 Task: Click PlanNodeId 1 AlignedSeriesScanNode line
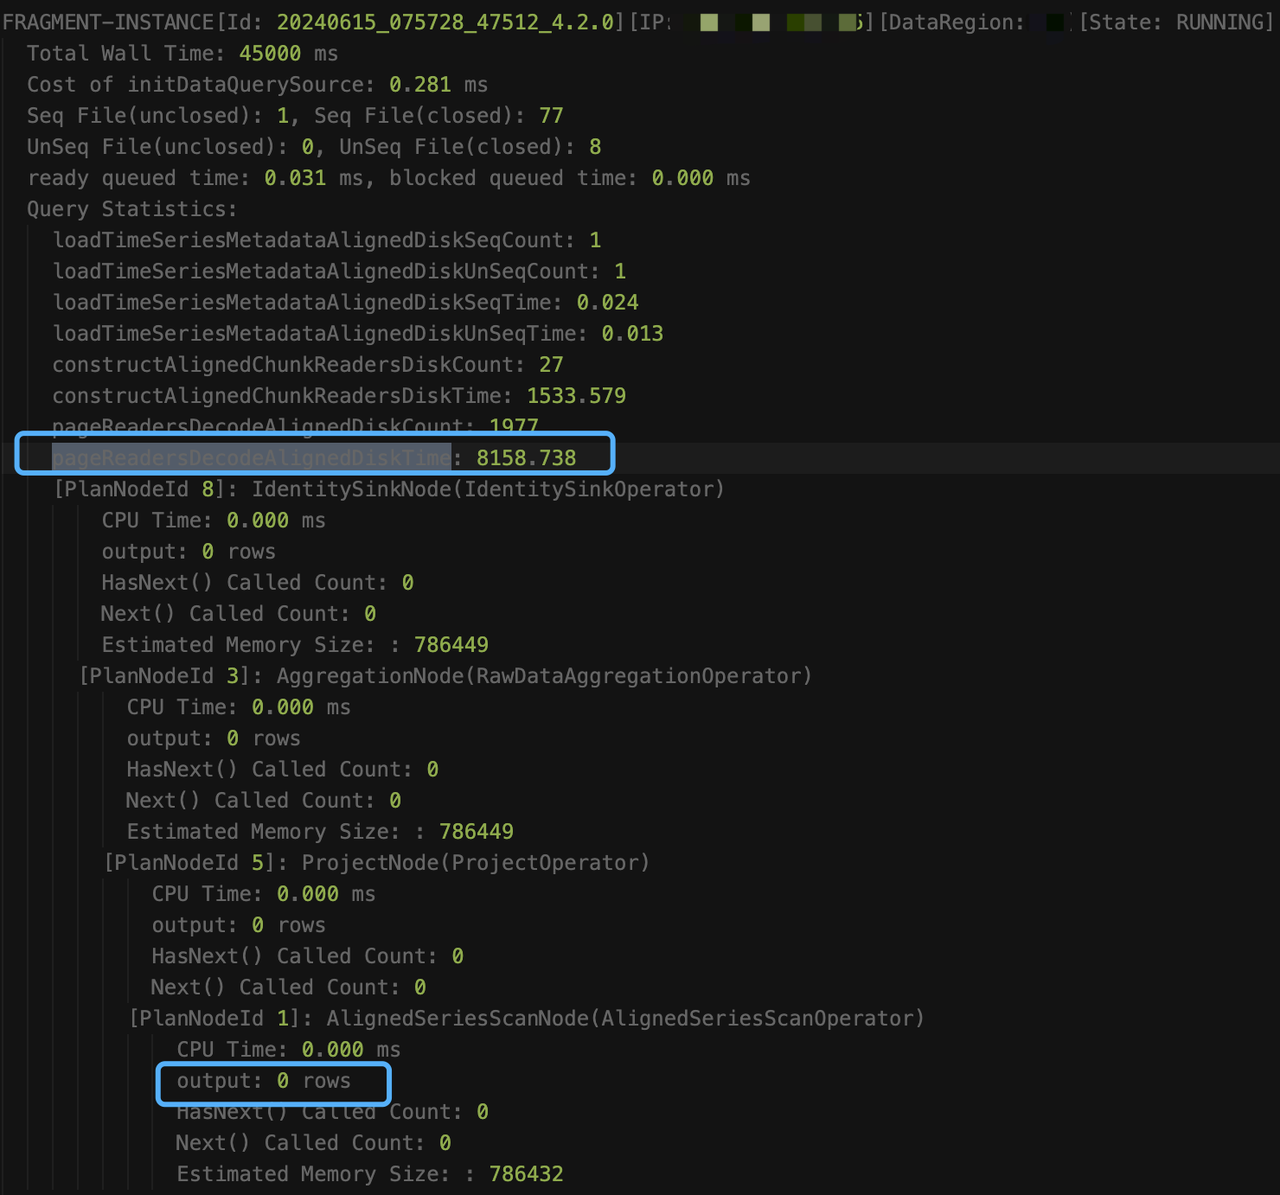(x=526, y=1018)
